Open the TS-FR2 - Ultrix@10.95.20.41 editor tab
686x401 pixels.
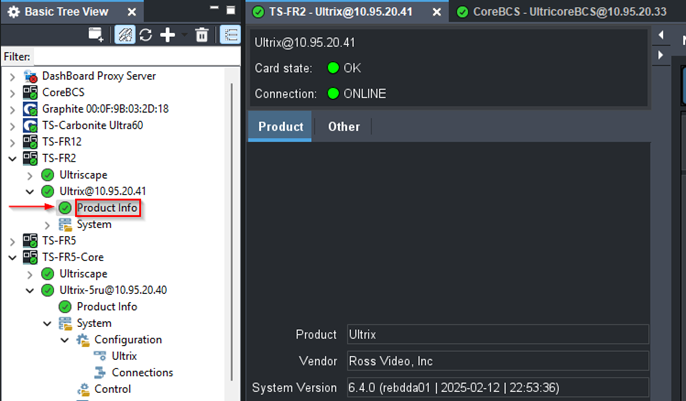(341, 12)
